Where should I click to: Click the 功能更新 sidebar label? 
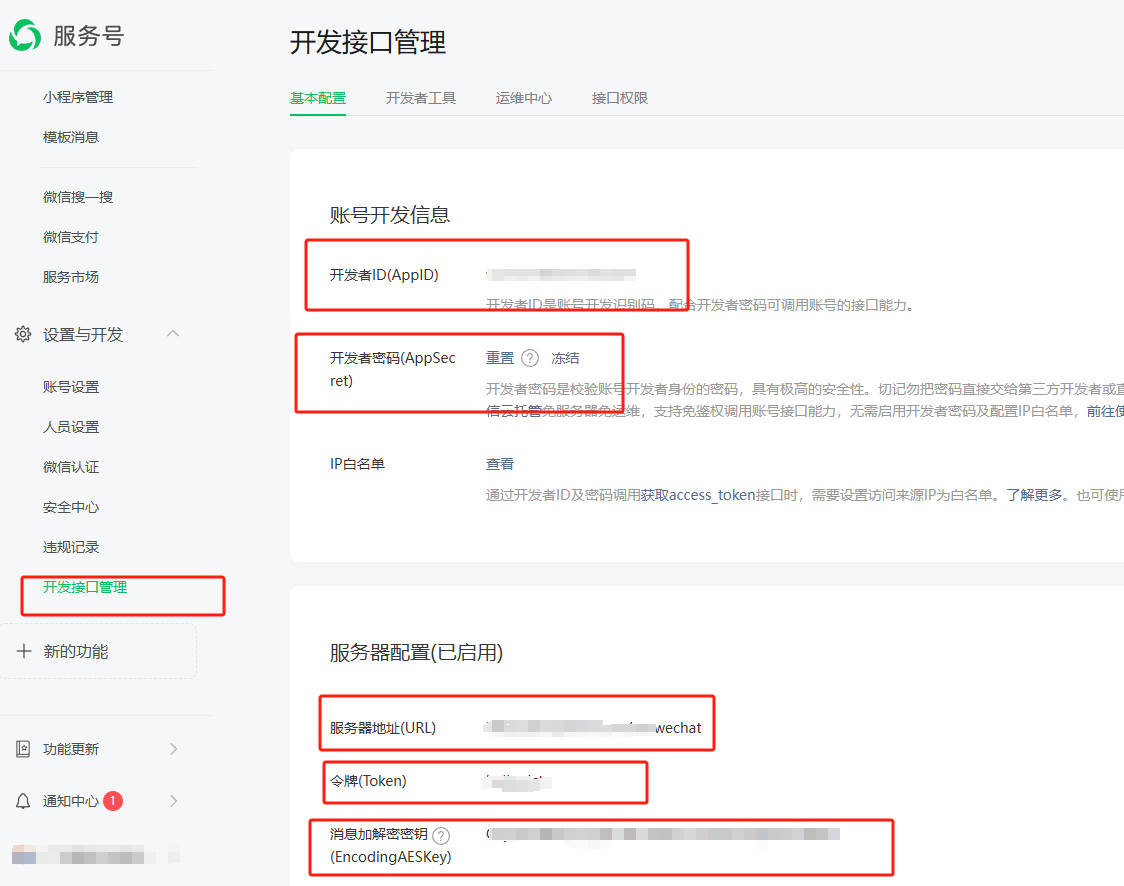70,749
